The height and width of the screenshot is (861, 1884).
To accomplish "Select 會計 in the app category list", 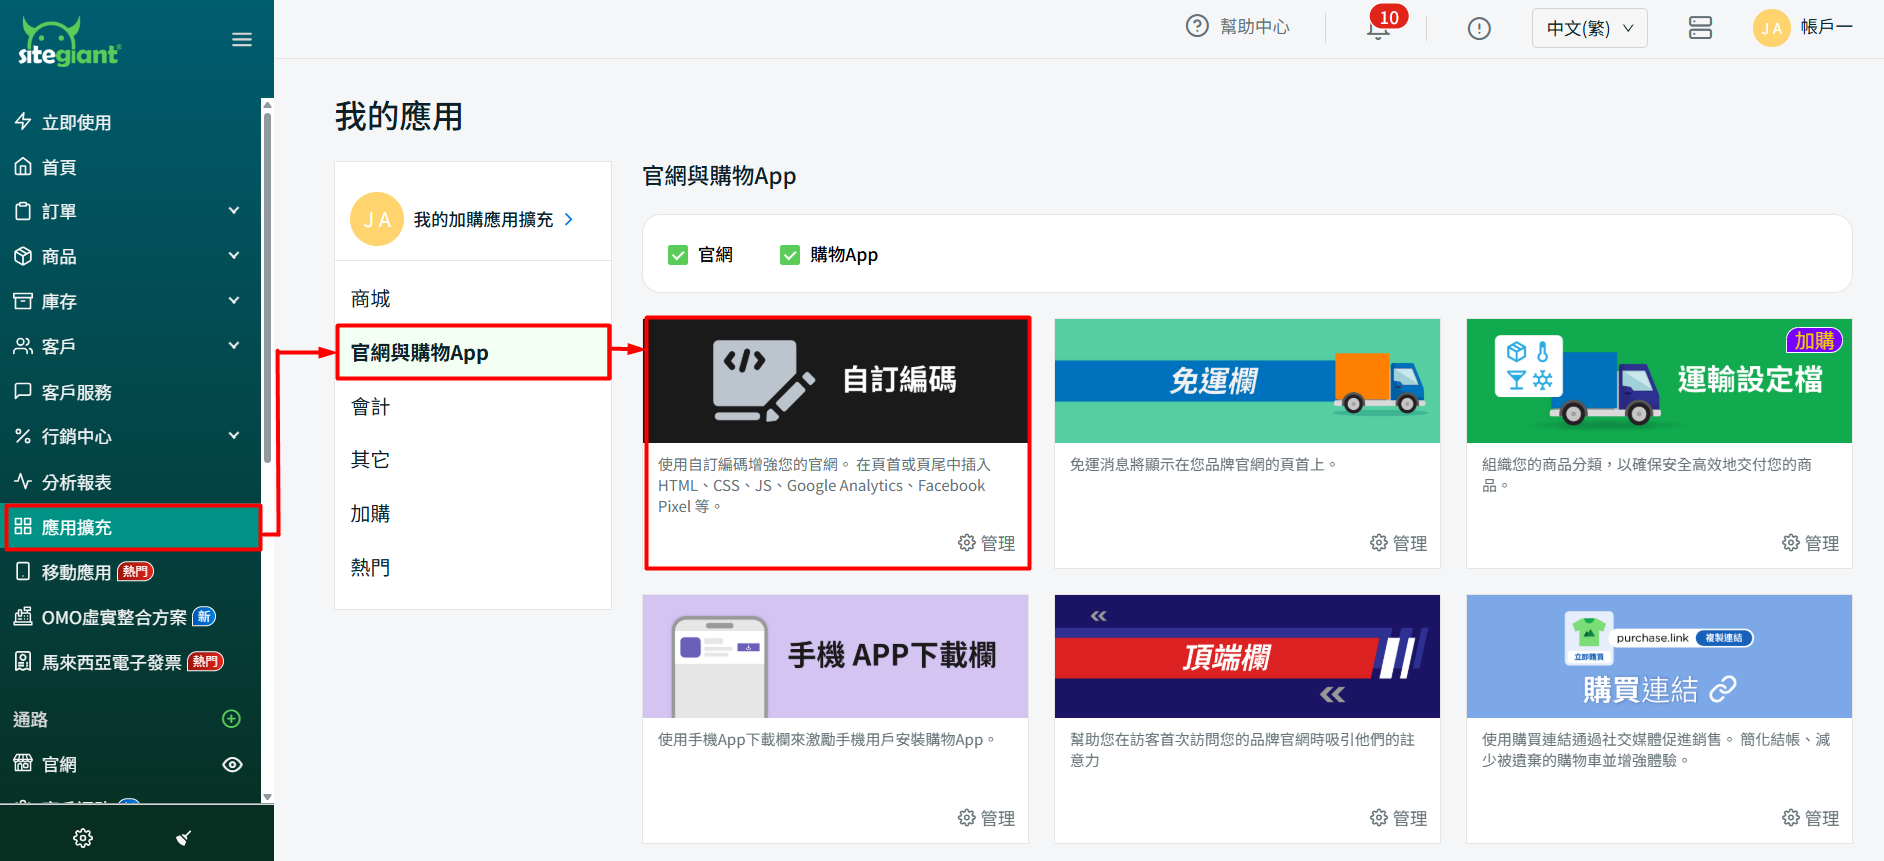I will tap(371, 407).
